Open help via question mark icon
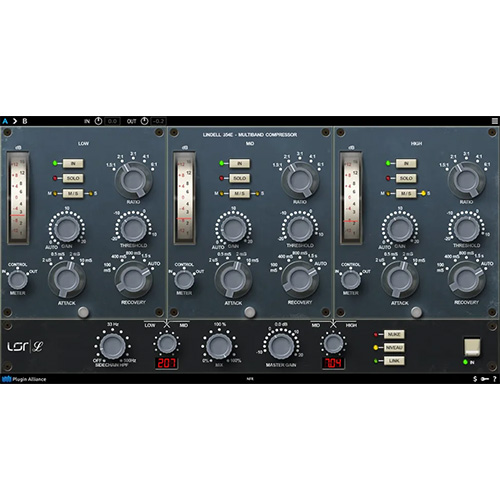500x500 pixels. pos(495,379)
